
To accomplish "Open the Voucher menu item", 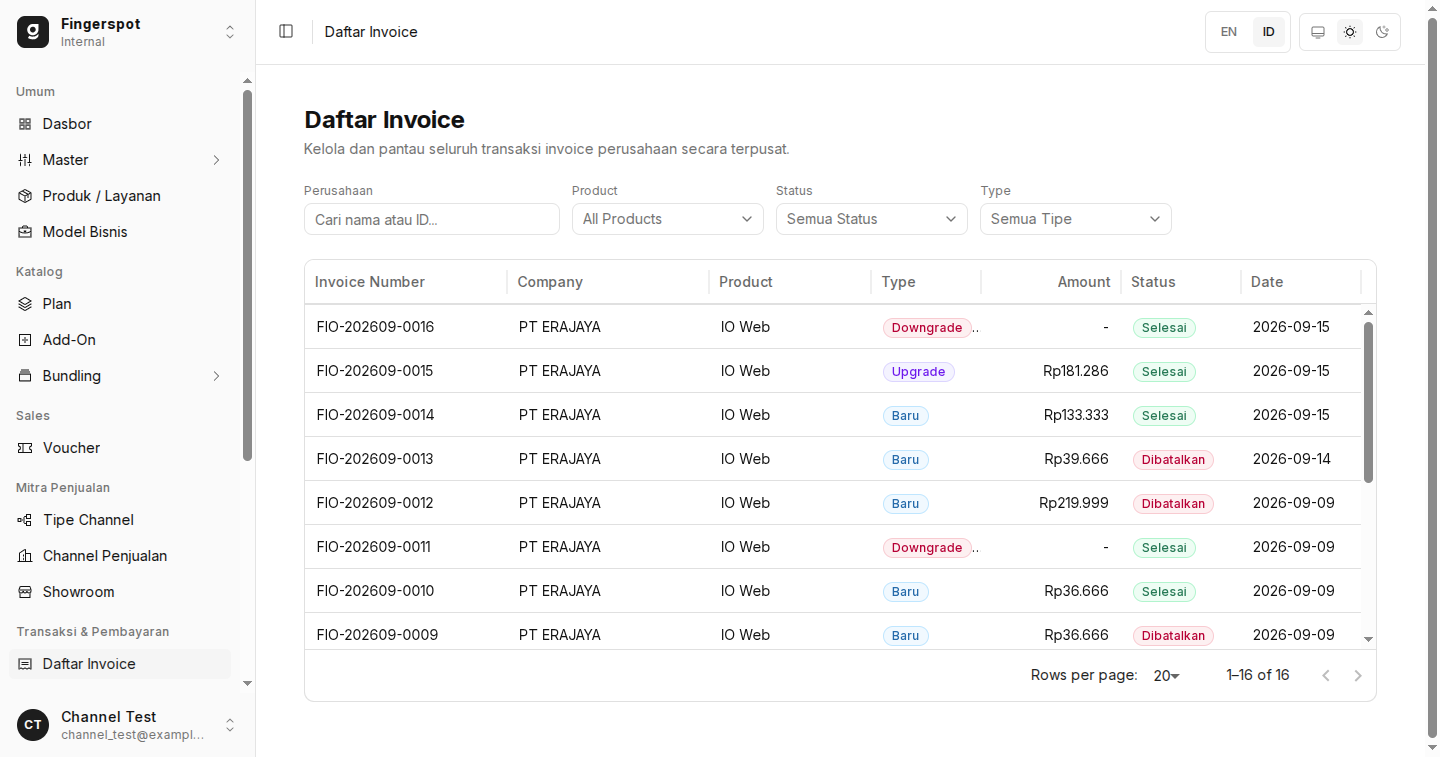I will coord(120,448).
